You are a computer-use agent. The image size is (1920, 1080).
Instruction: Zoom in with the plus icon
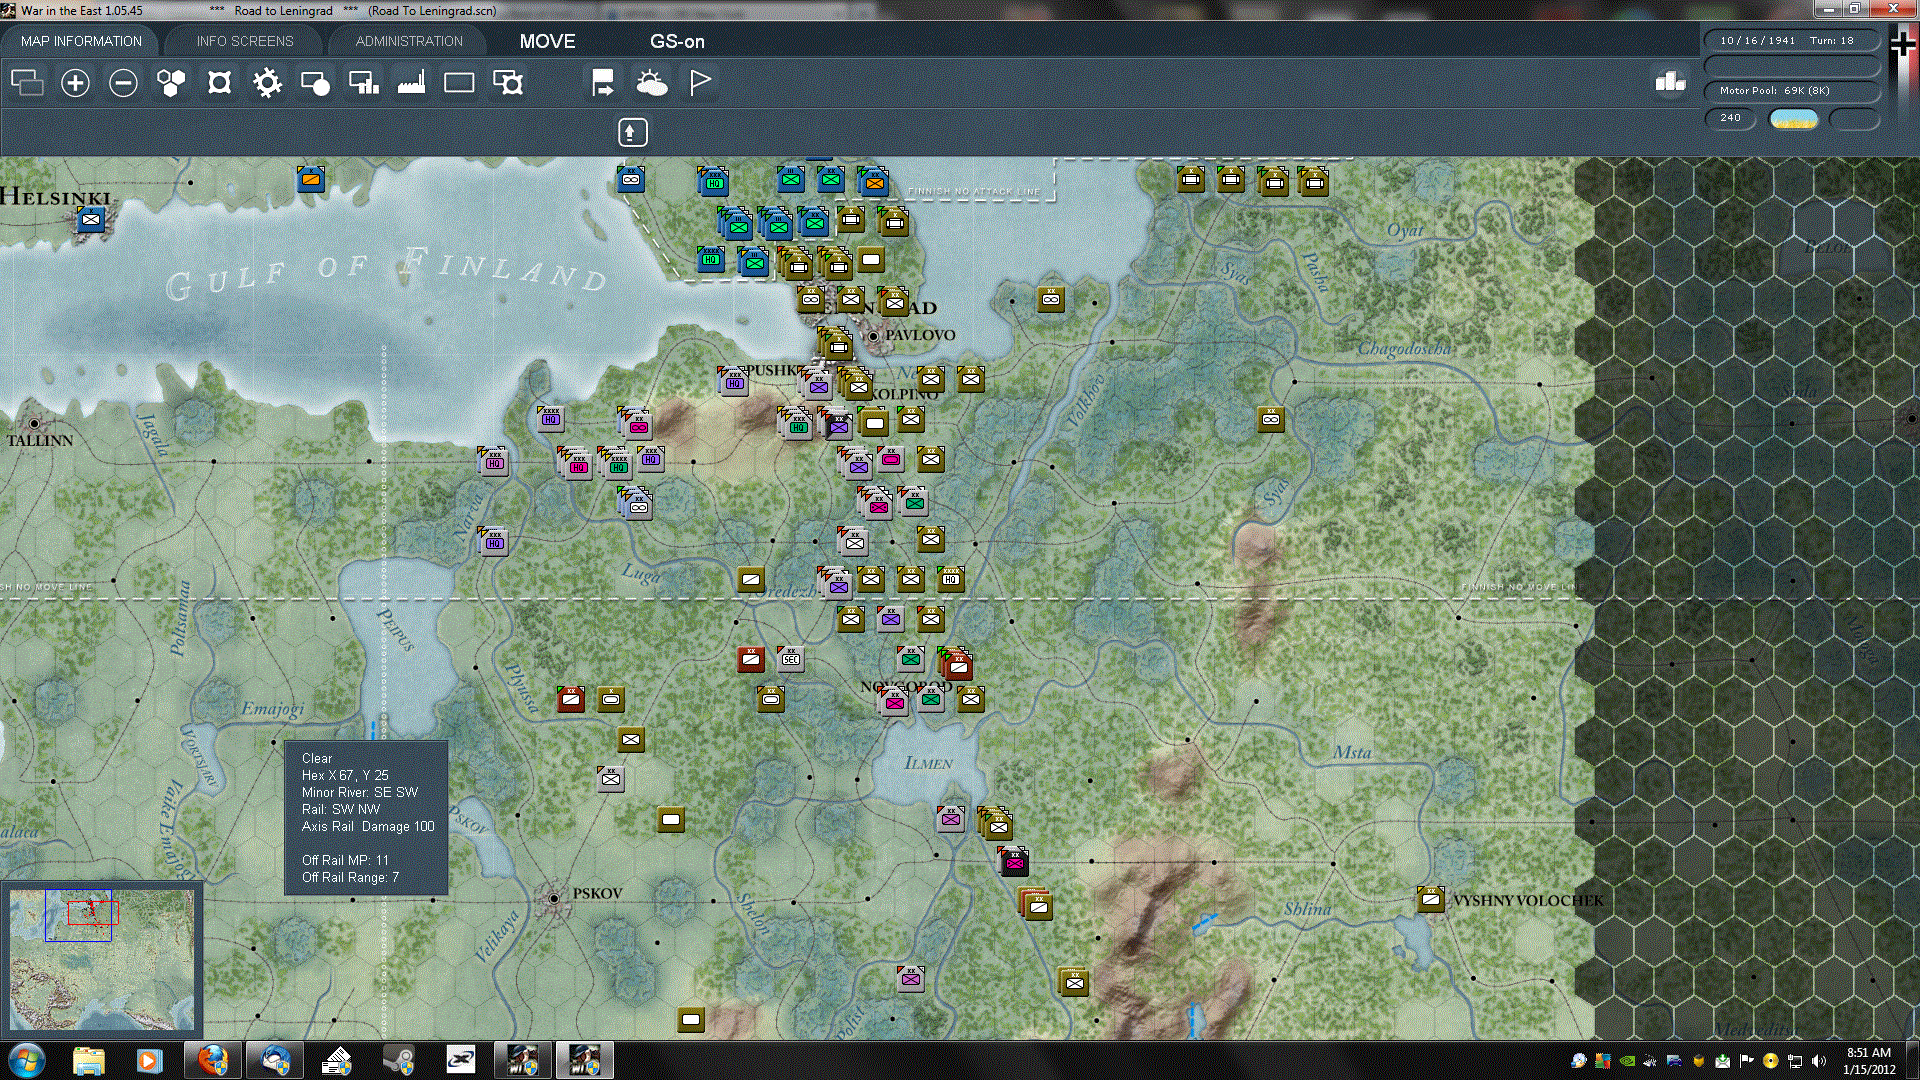[75, 82]
